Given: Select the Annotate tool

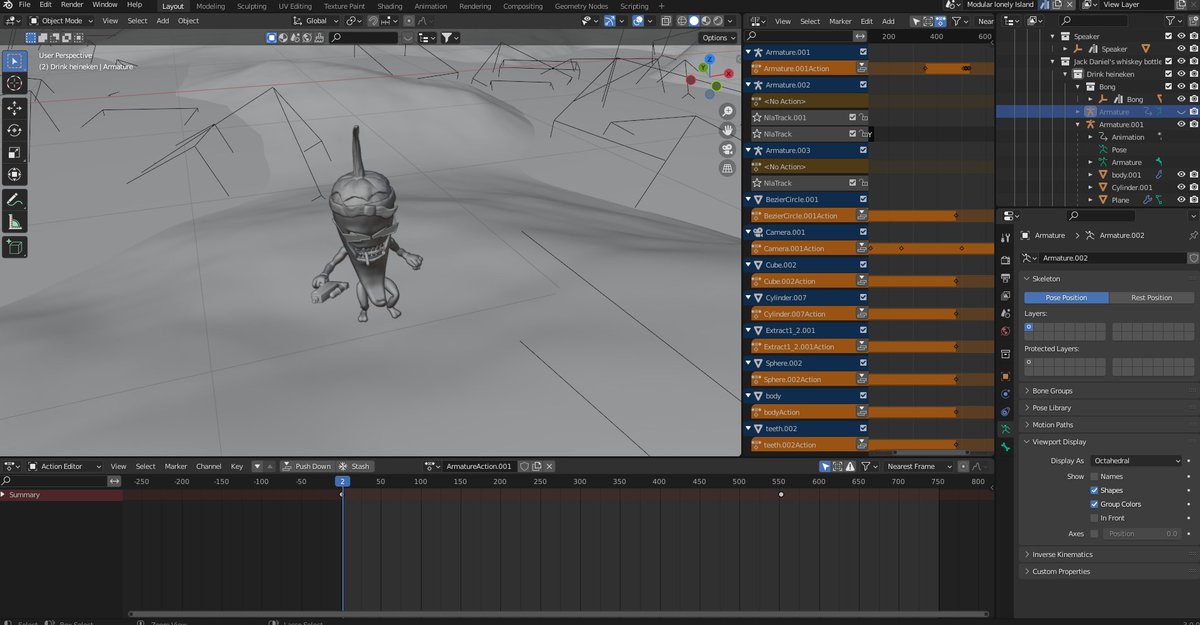Looking at the screenshot, I should tap(14, 200).
